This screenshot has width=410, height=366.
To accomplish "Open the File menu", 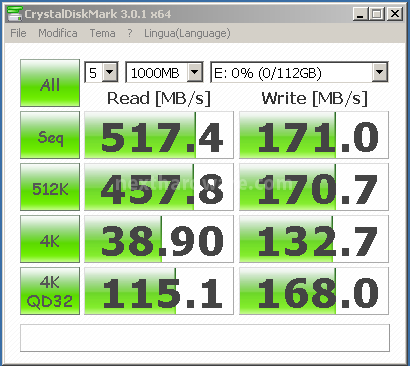I will click(x=18, y=33).
